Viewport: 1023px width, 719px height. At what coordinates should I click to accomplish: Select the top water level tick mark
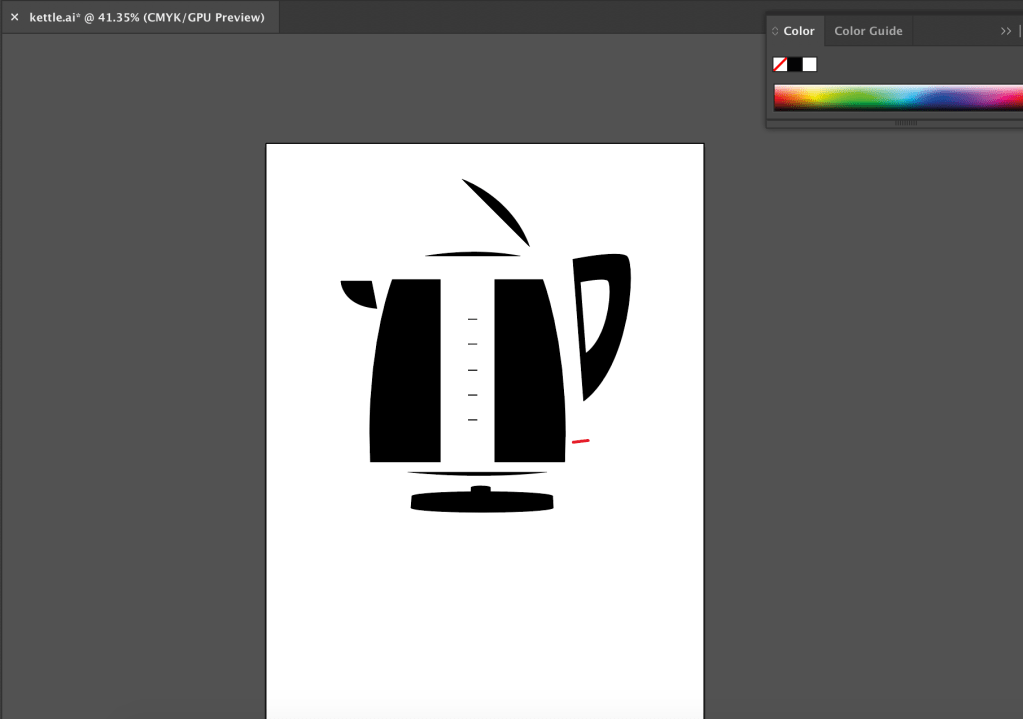[x=472, y=319]
